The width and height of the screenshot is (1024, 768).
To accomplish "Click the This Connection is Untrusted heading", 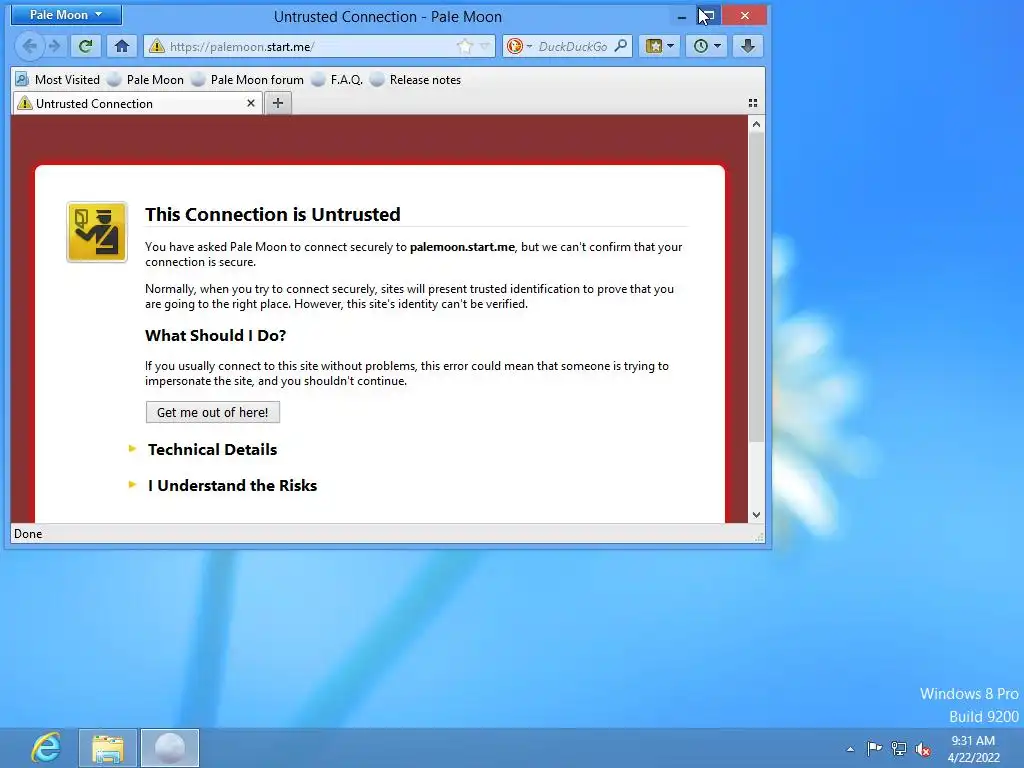I will click(273, 214).
